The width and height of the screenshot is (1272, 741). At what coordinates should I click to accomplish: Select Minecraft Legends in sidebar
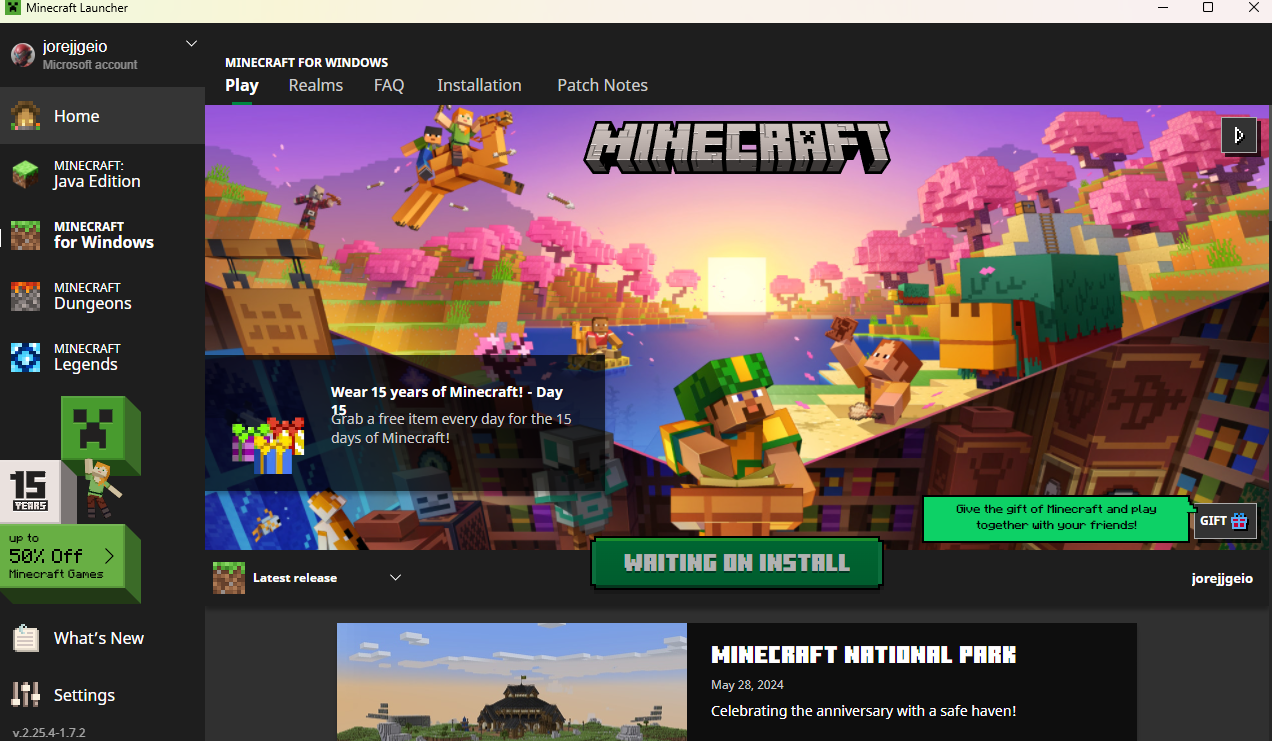click(x=102, y=357)
